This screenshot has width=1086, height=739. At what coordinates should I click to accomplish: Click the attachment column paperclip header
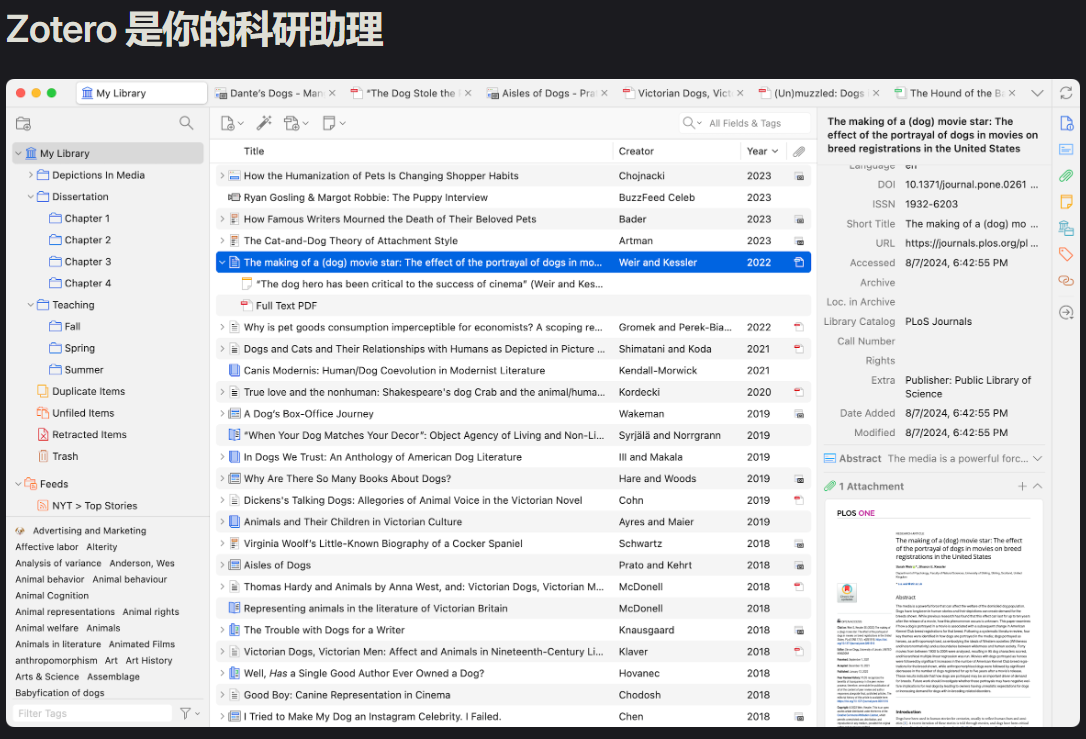point(799,151)
